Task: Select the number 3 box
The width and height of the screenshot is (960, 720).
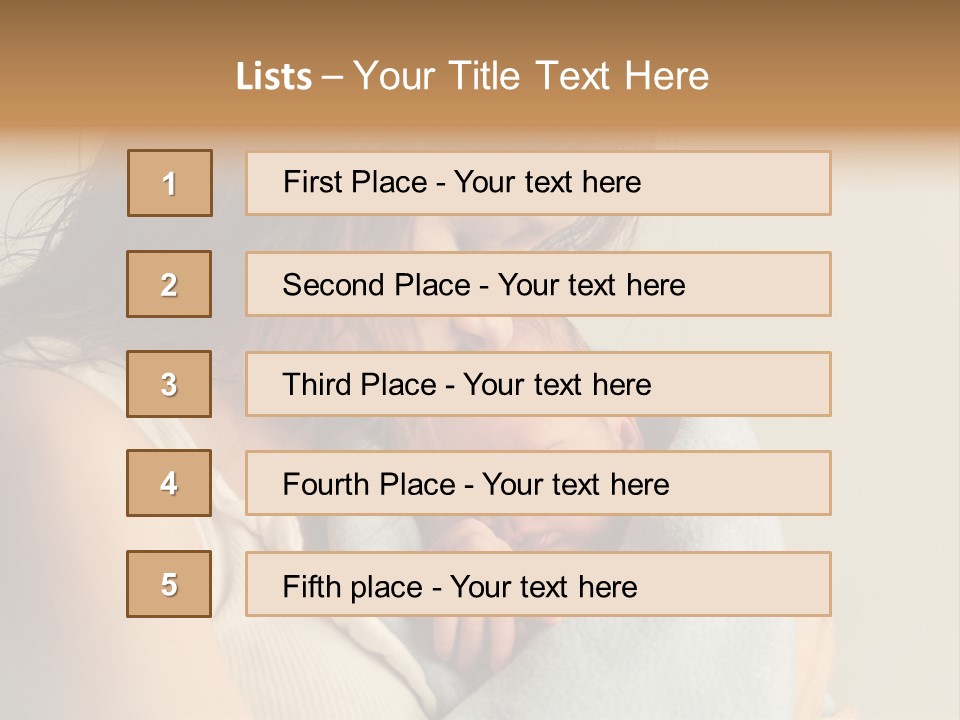Action: (169, 384)
